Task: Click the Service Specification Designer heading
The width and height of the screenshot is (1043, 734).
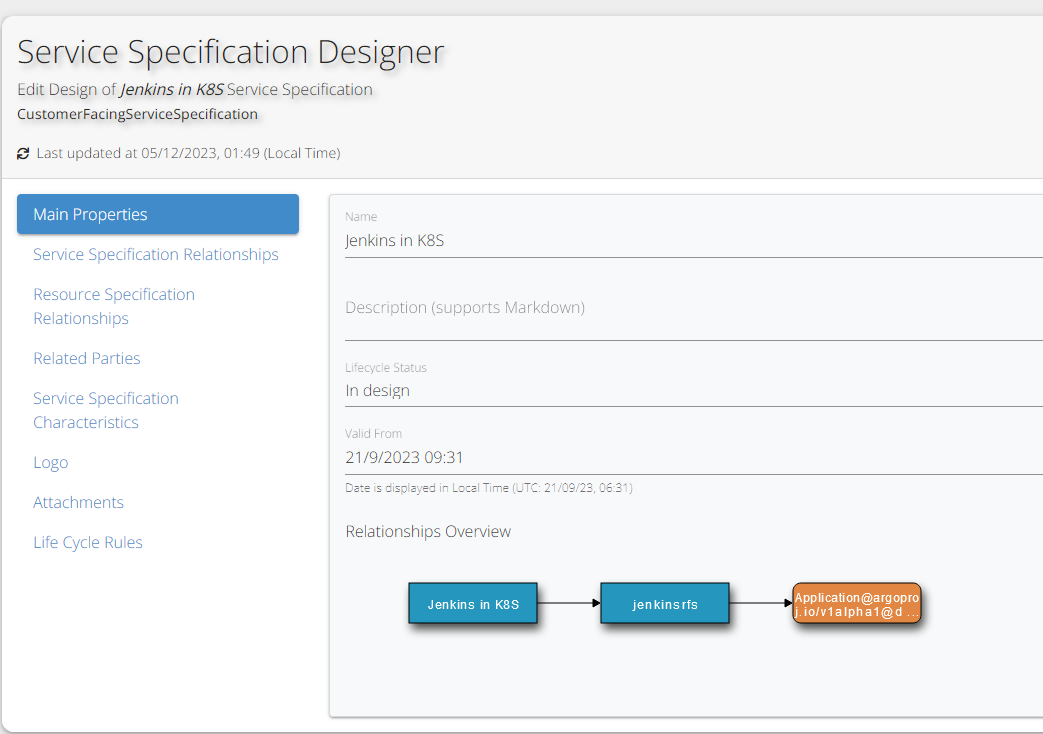Action: click(230, 51)
